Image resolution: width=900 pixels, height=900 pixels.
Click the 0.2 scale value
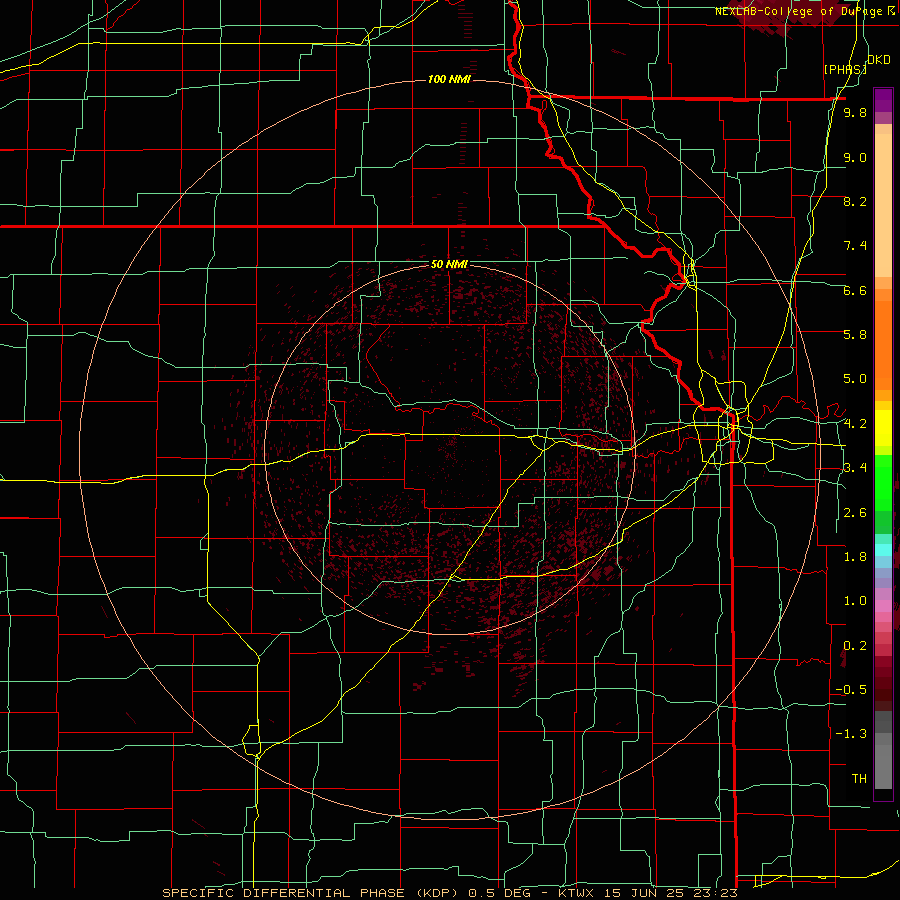pyautogui.click(x=855, y=646)
